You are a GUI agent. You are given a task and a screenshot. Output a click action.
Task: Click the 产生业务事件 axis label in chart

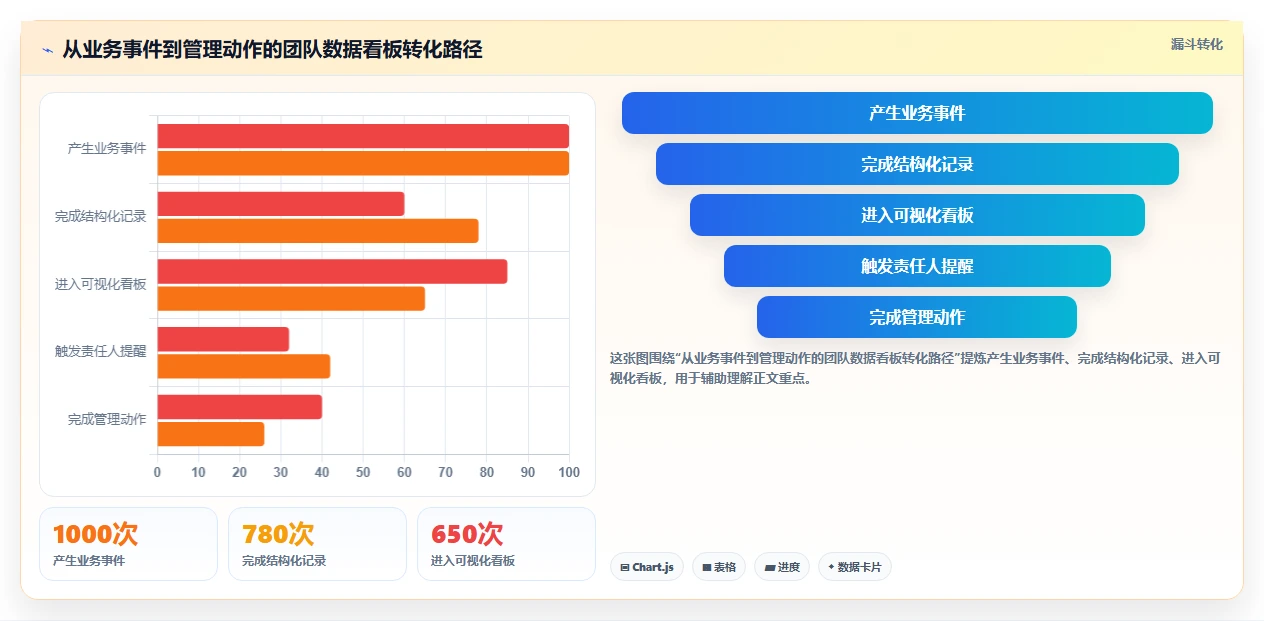coord(107,148)
